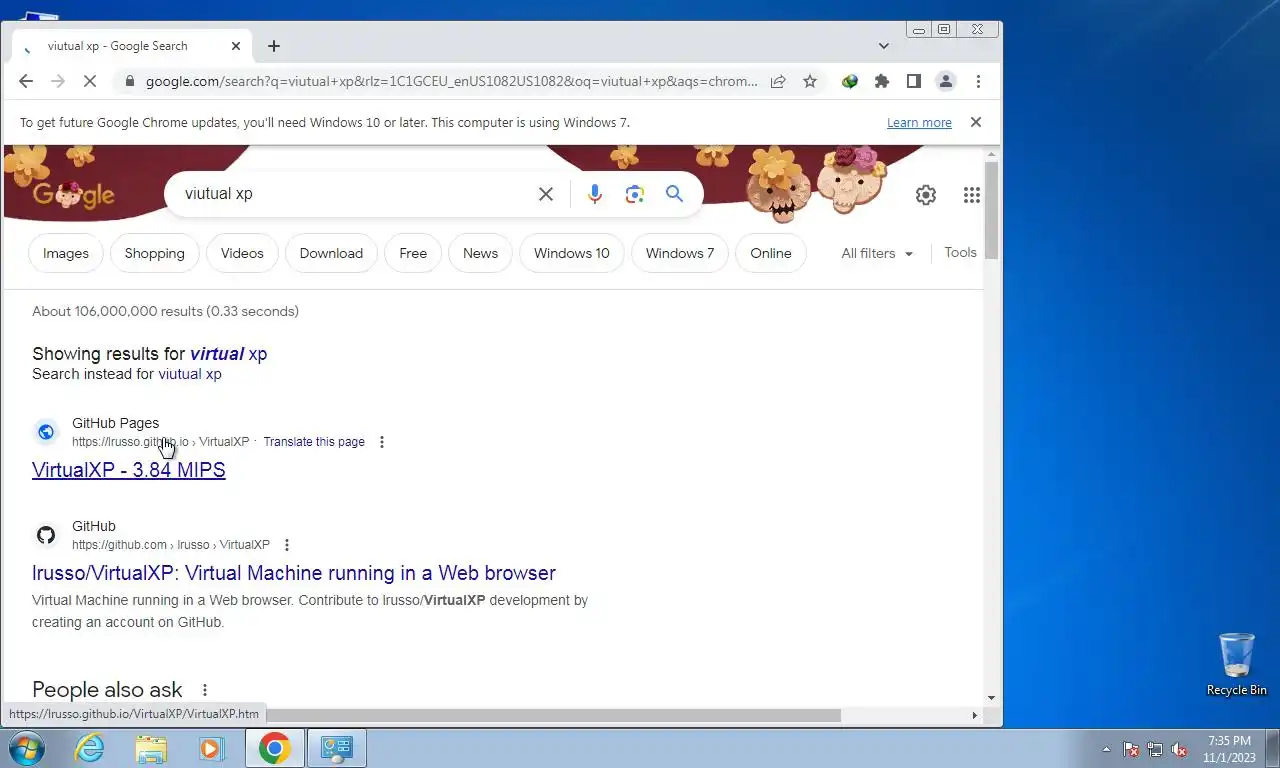
Task: Click the page scrollbar's down arrow
Action: (x=992, y=698)
